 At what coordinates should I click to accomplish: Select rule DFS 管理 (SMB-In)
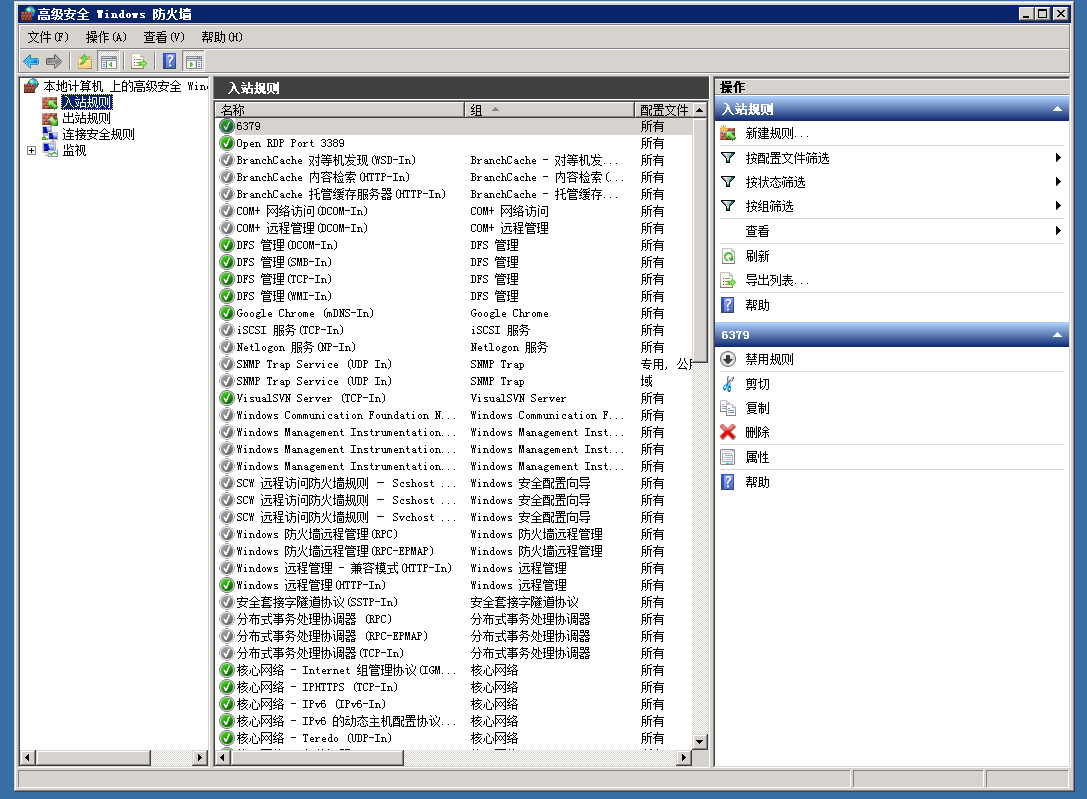point(454,262)
